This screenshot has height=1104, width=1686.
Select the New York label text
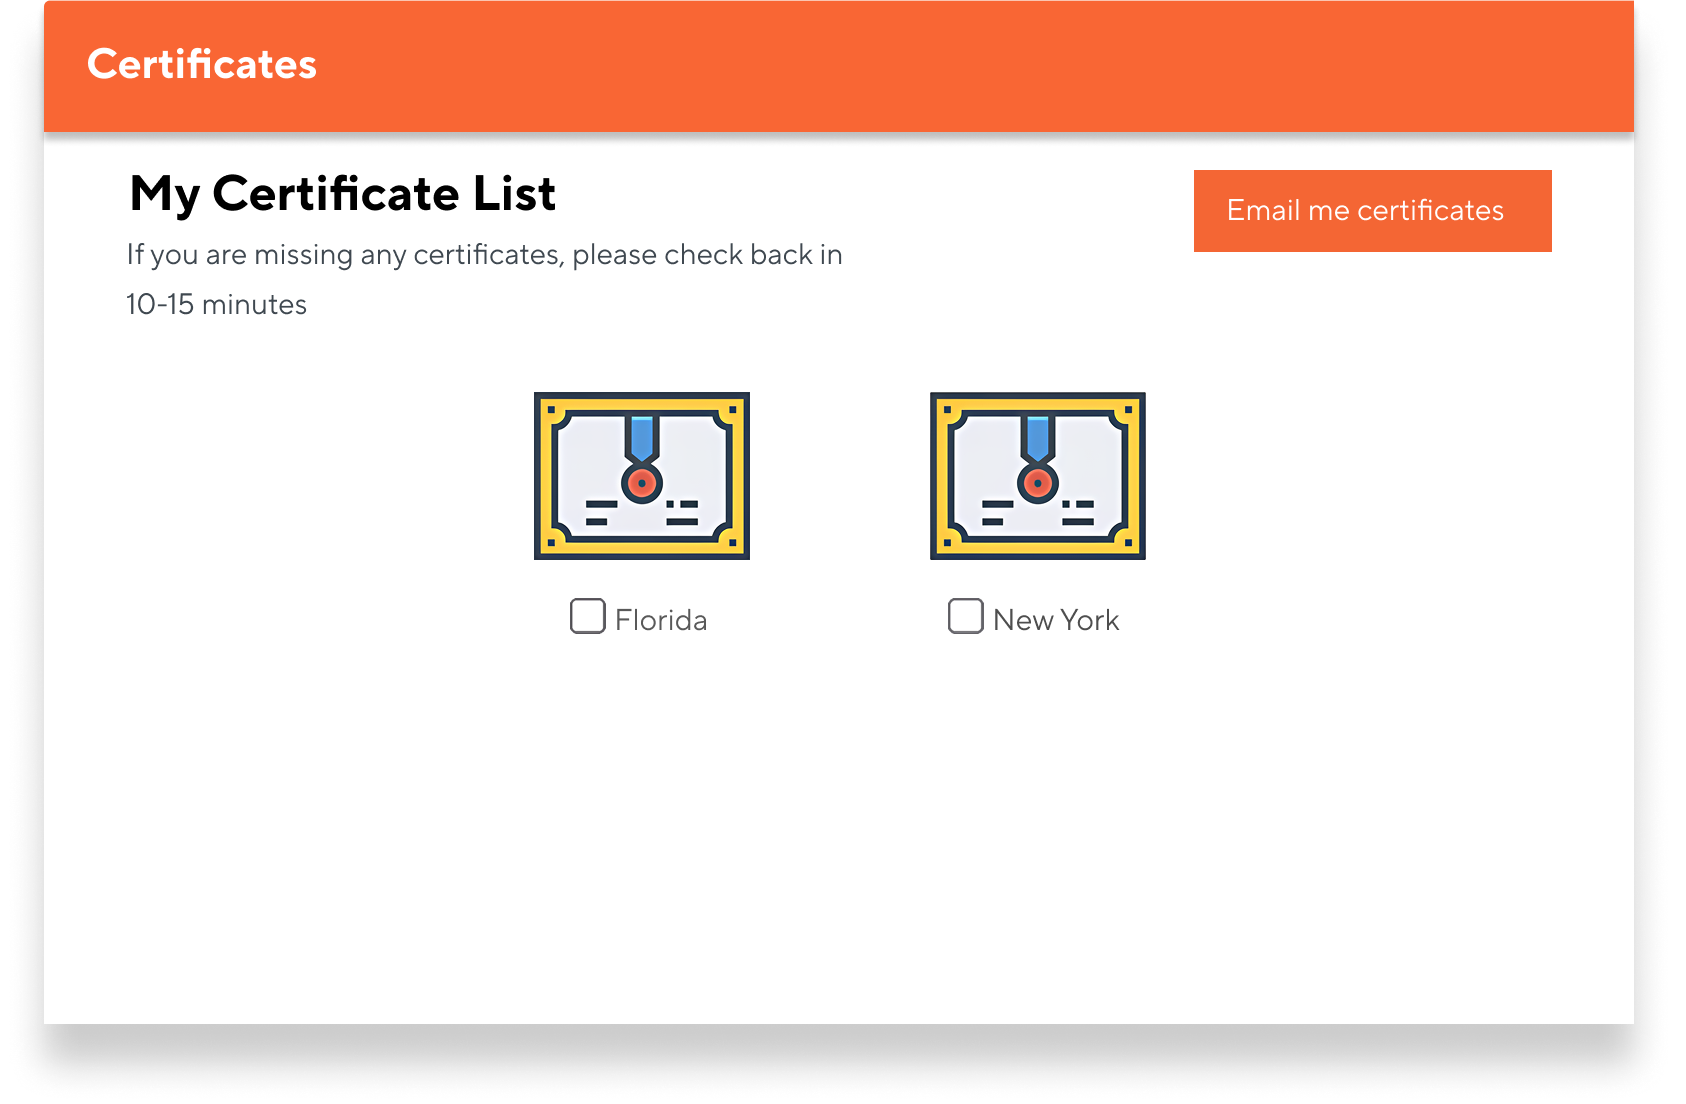tap(1056, 620)
